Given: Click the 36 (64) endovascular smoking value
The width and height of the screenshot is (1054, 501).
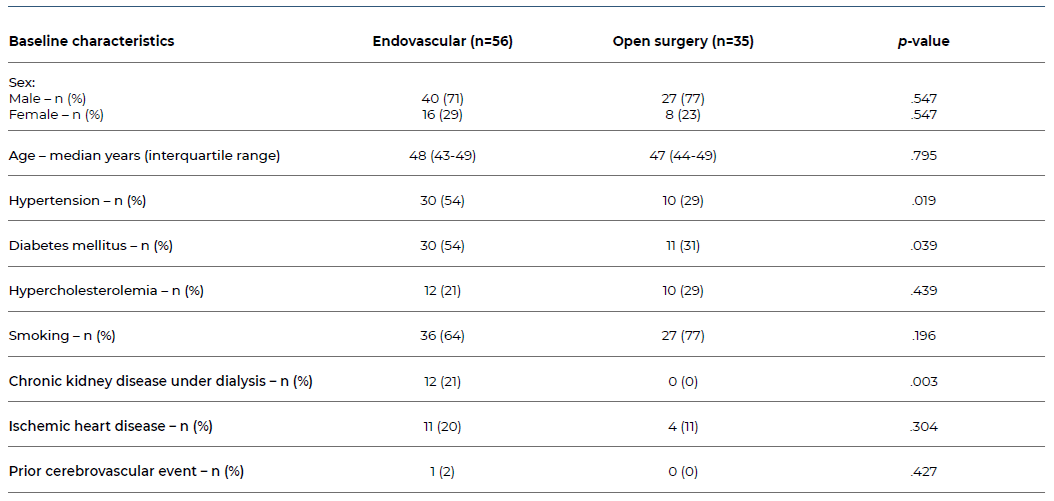Looking at the screenshot, I should [442, 336].
